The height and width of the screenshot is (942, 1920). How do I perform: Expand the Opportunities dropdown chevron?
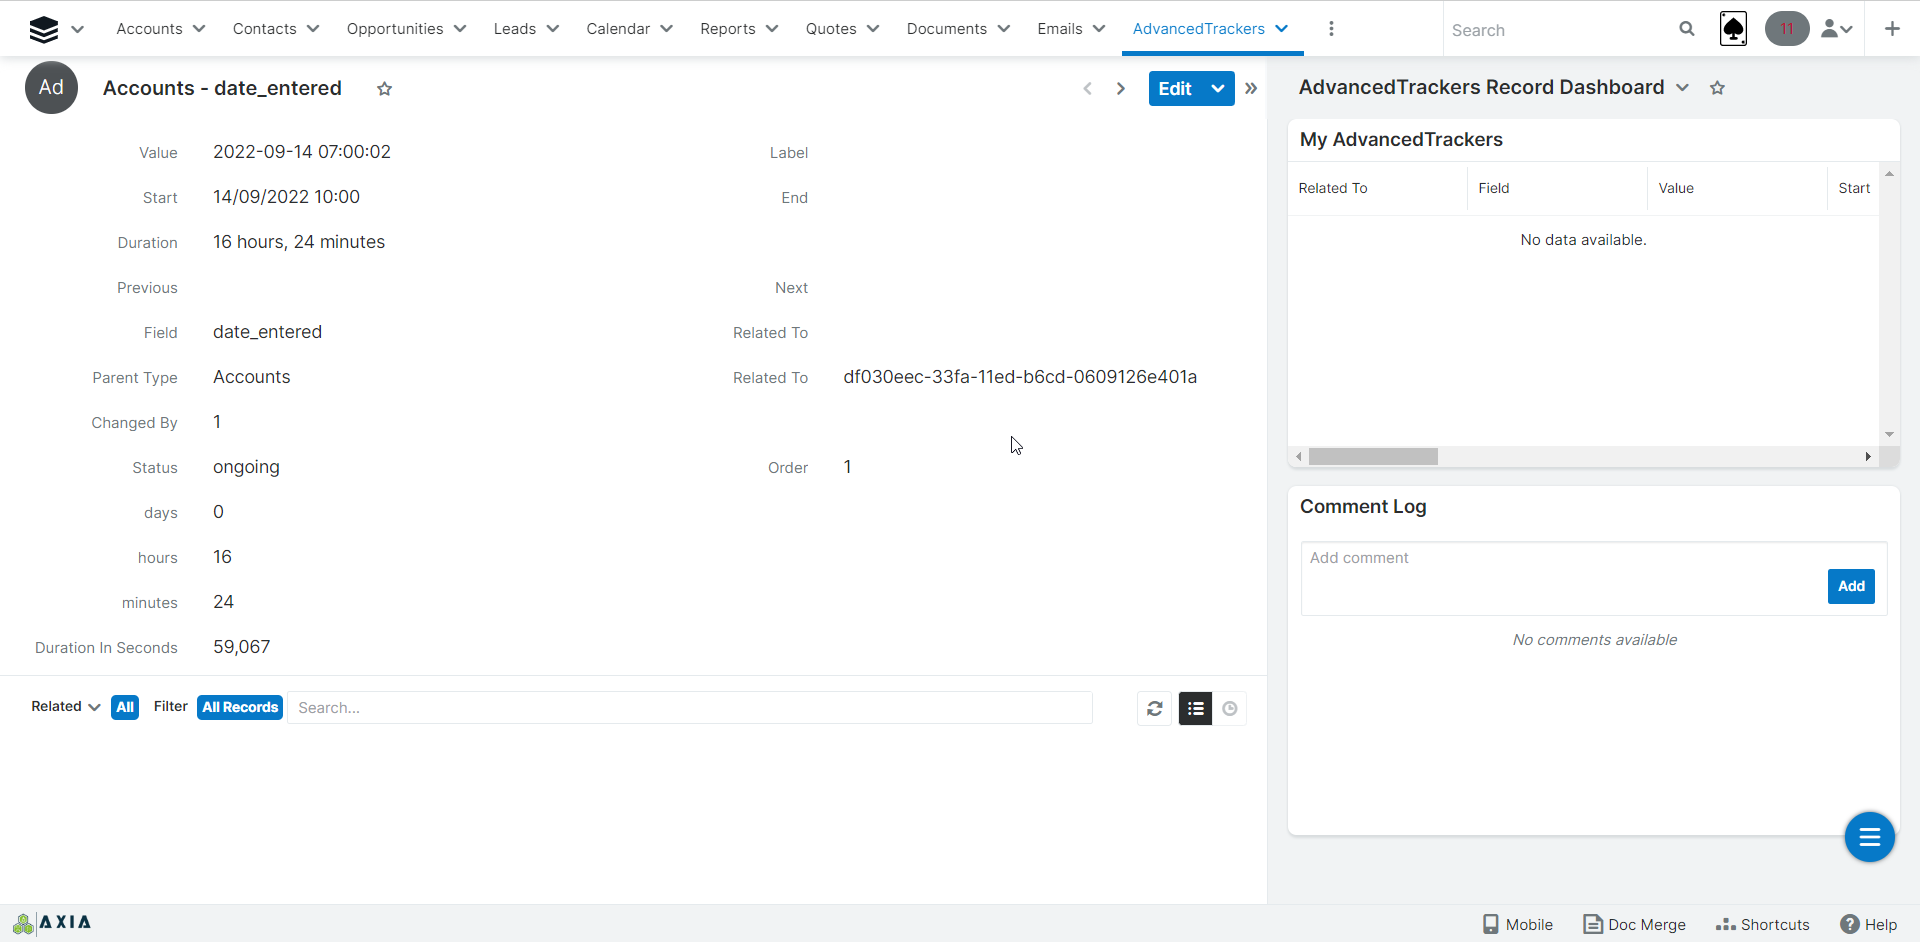point(460,29)
